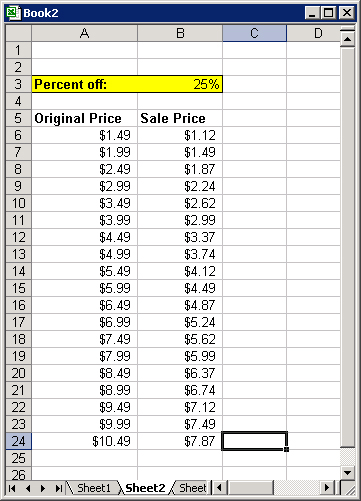
Task: Click vertical scrollbar down arrow
Action: 347,472
